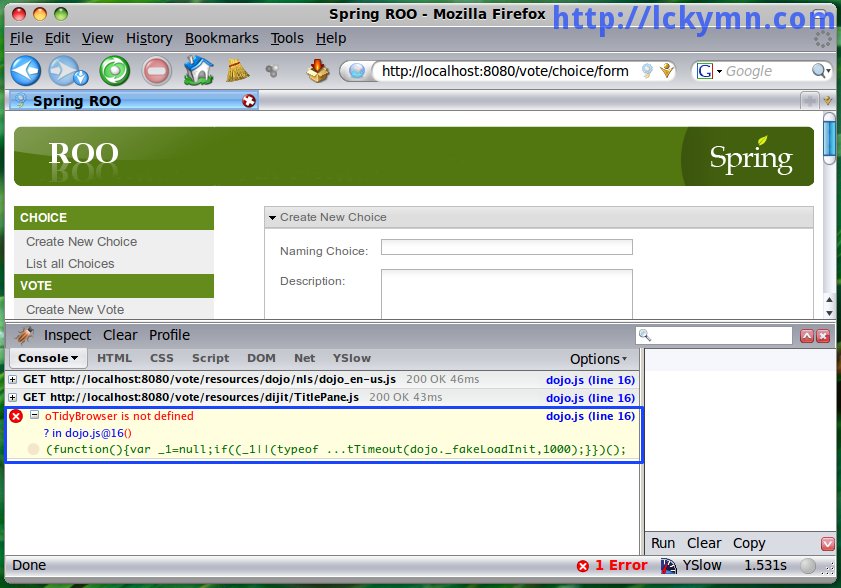Collapse the Create New Choice pane
Screen dimensions: 841x588
pyautogui.click(x=272, y=218)
